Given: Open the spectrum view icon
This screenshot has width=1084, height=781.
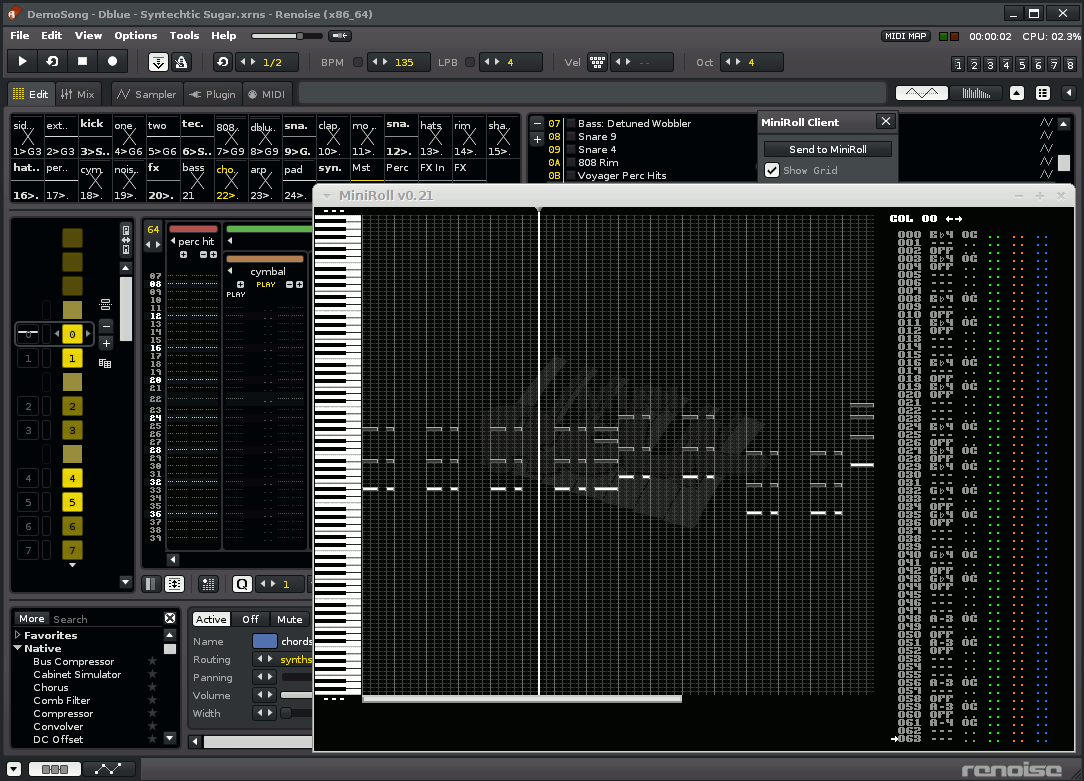Looking at the screenshot, I should click(x=976, y=93).
